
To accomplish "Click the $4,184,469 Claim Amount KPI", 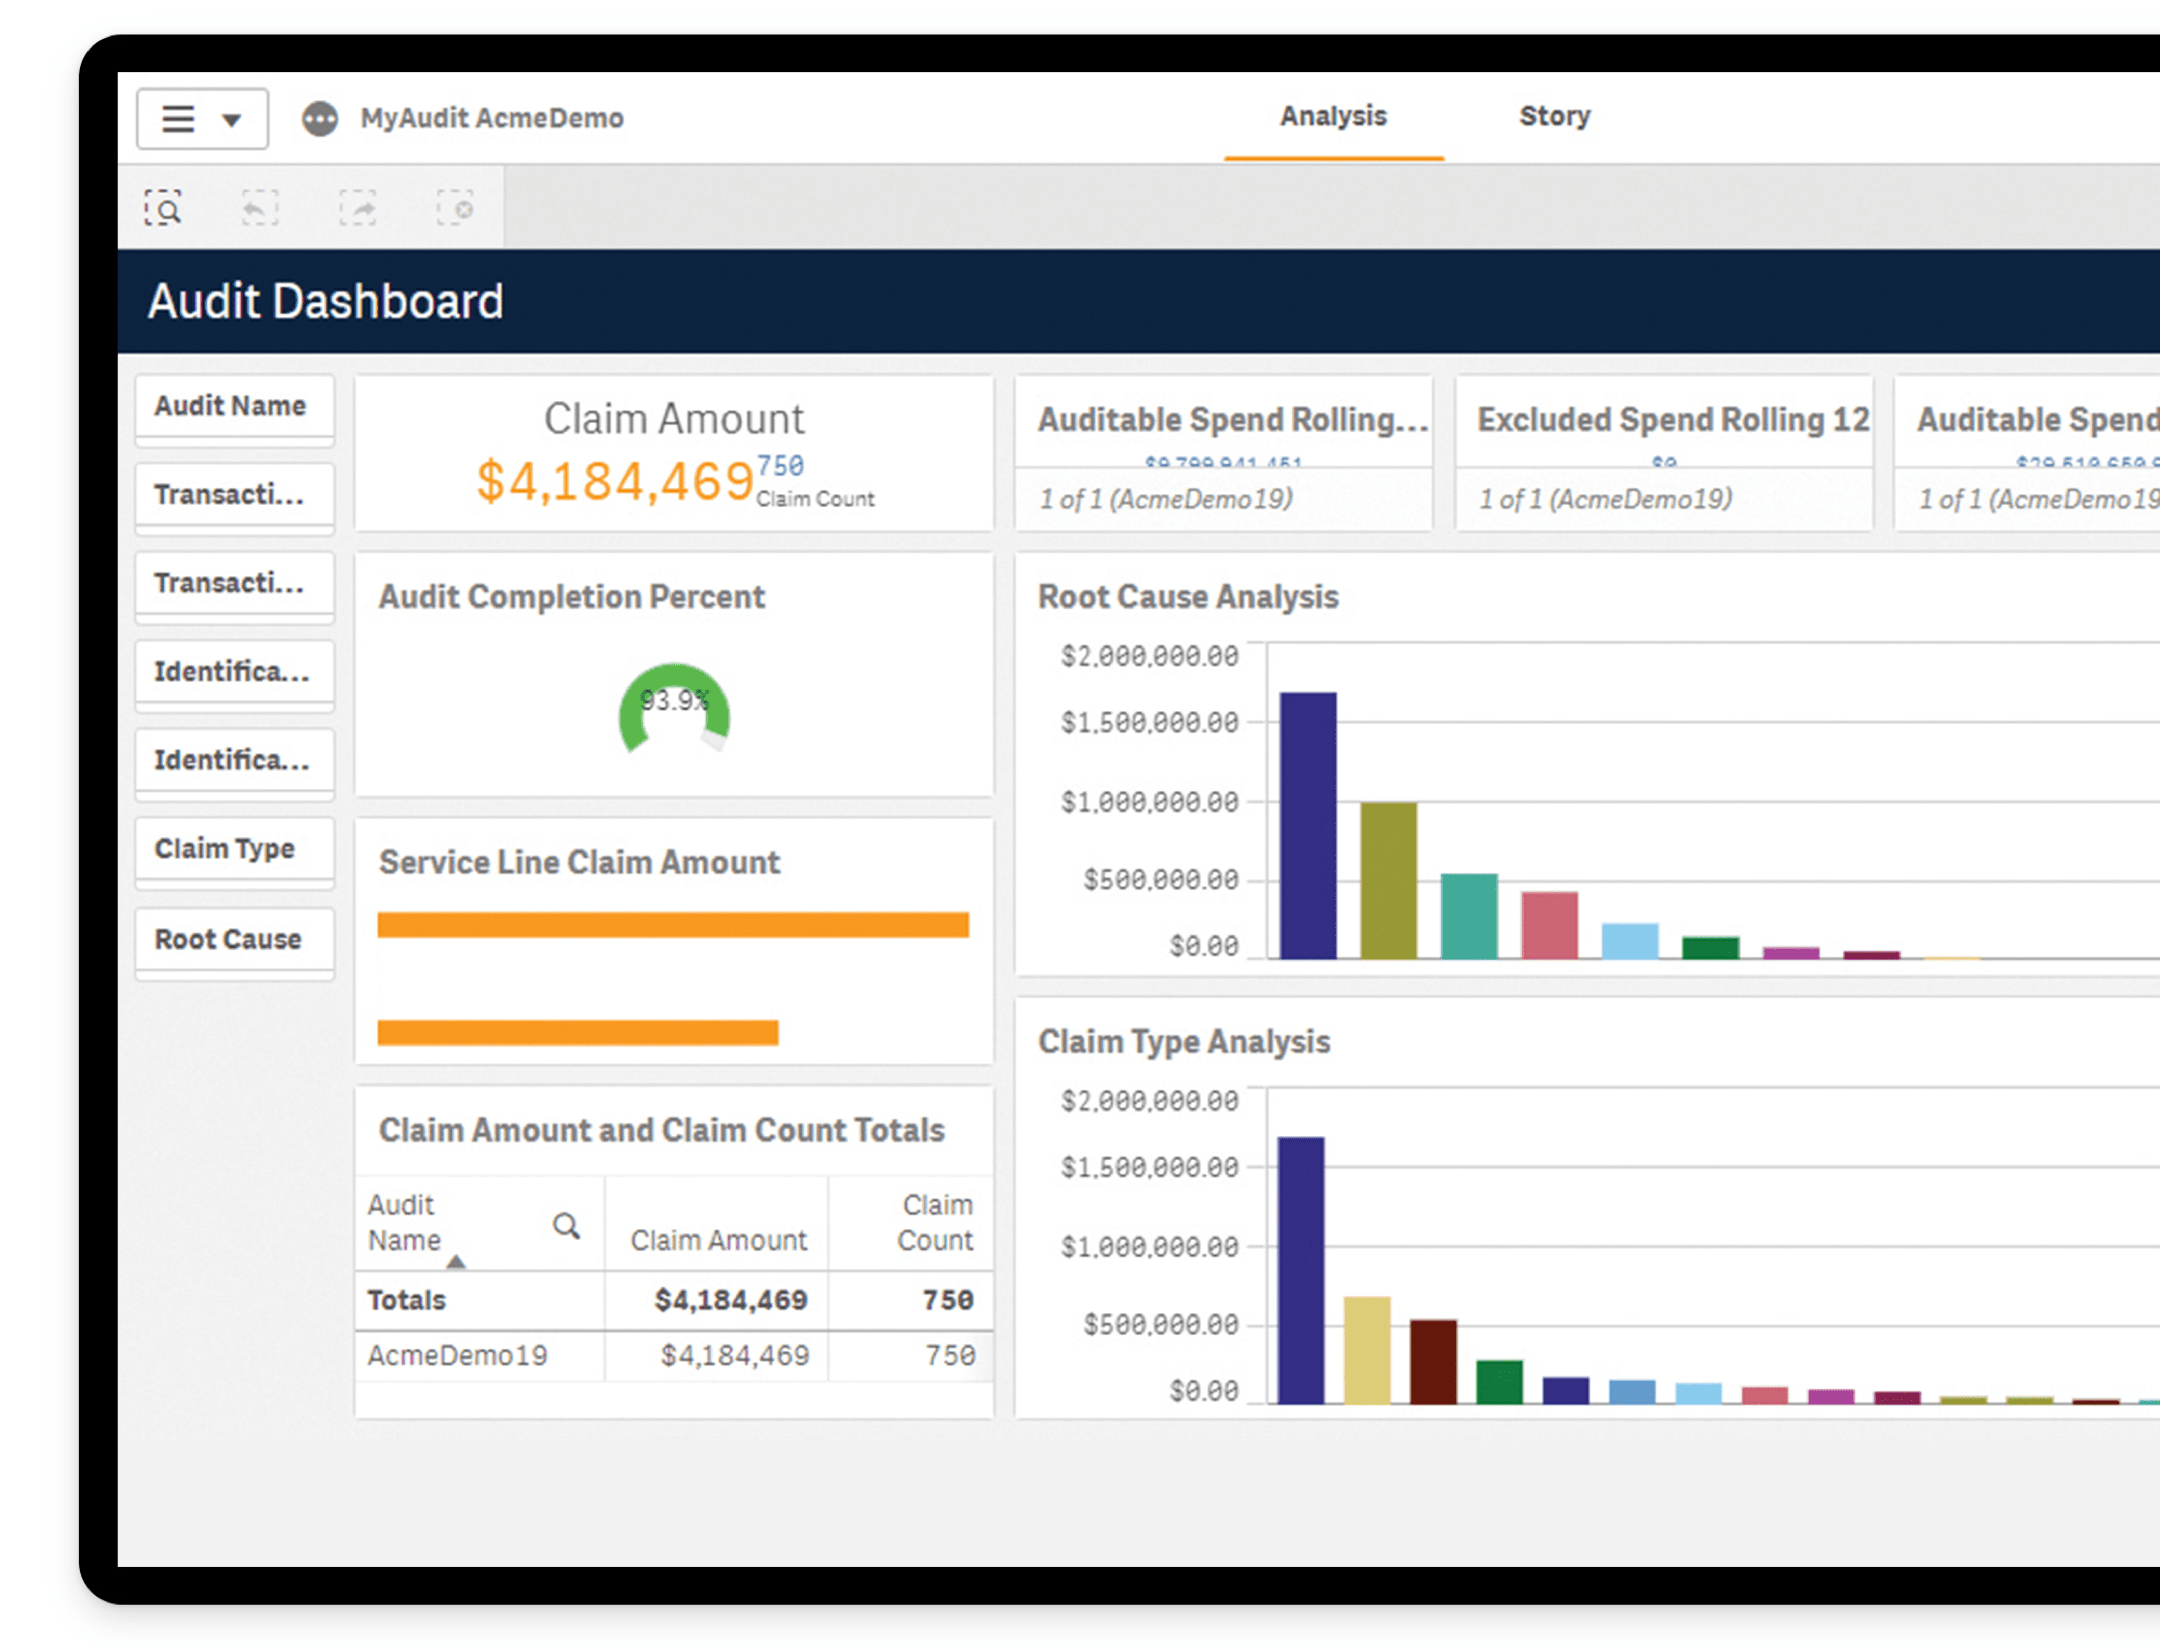I will pos(614,481).
